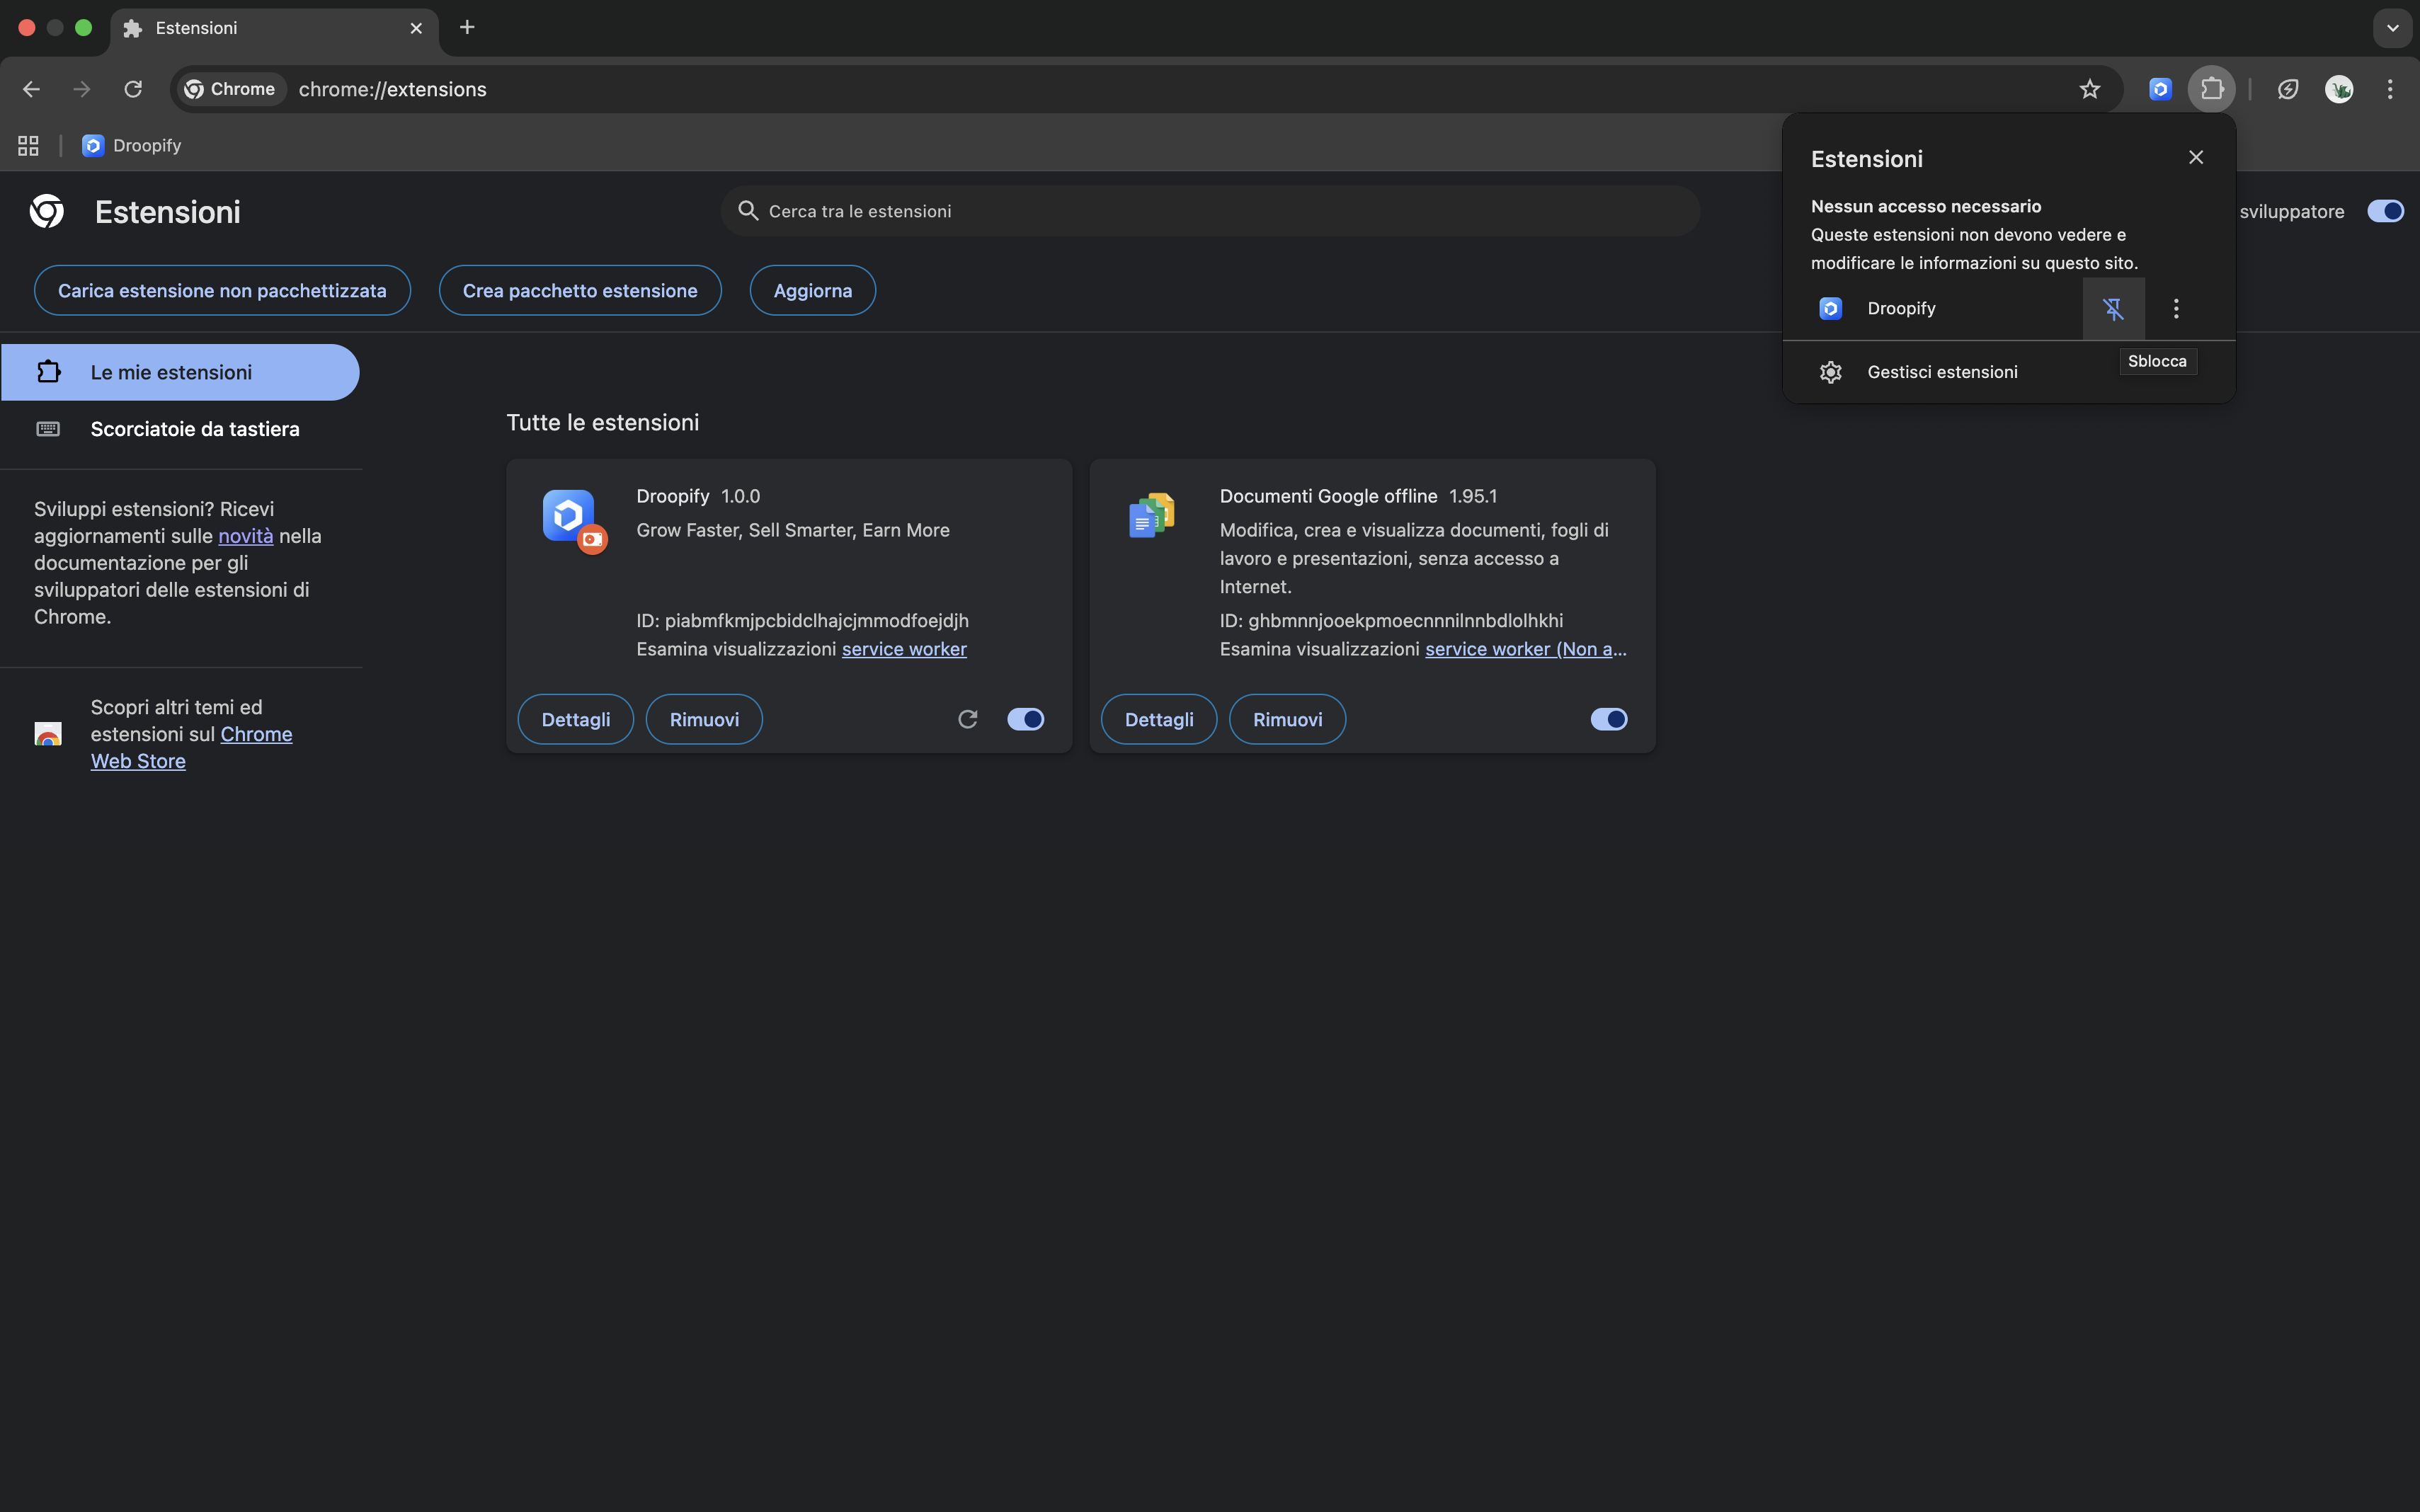Select the ID ghbmnnjooekpmoecnnnilnnbdlolhkhi text

point(1391,621)
